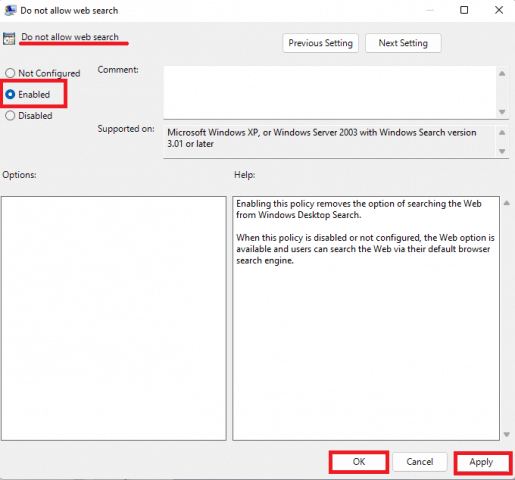The image size is (515, 480).
Task: Select the Enabled radio button
Action: pyautogui.click(x=10, y=94)
